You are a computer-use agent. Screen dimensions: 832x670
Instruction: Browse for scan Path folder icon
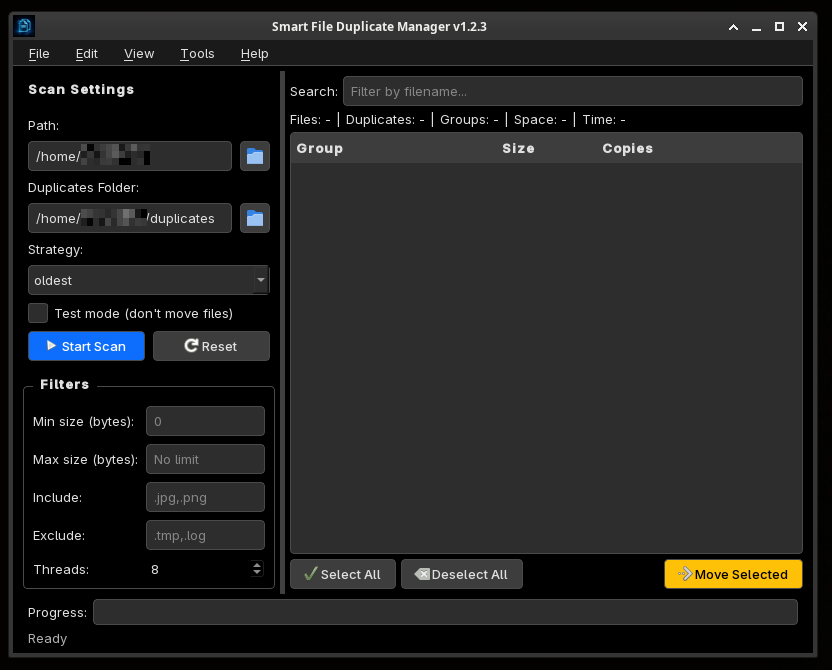point(255,156)
